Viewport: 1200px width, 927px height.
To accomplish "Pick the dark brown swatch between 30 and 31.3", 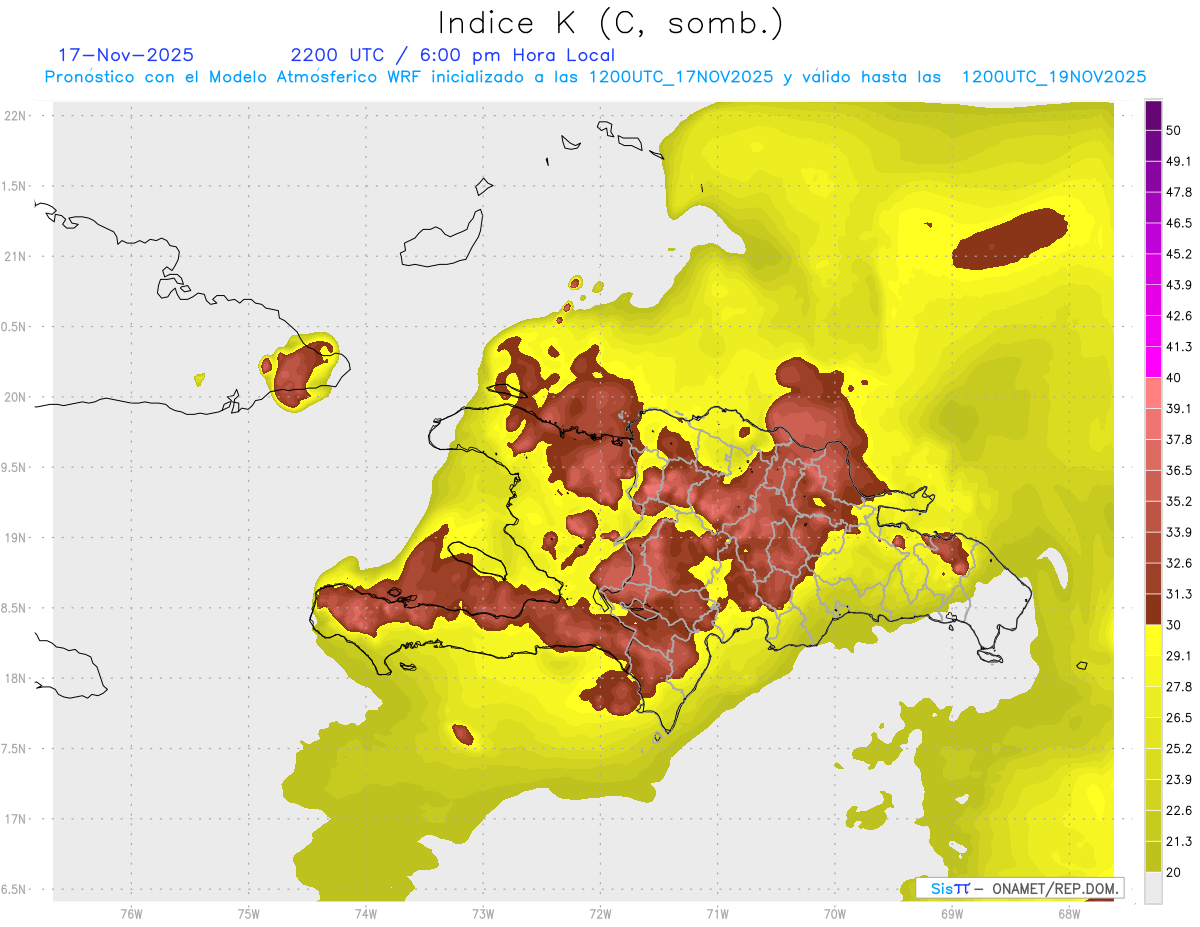I will [x=1153, y=610].
